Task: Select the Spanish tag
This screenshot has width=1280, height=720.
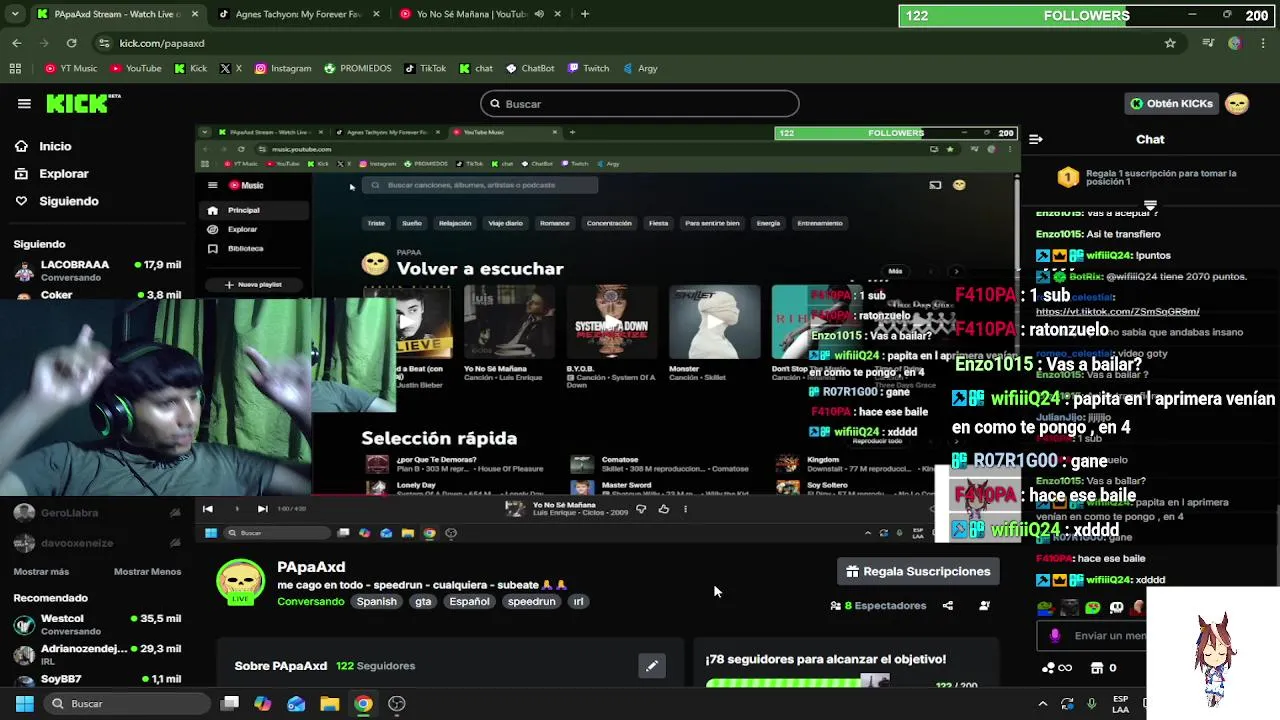Action: coord(377,602)
